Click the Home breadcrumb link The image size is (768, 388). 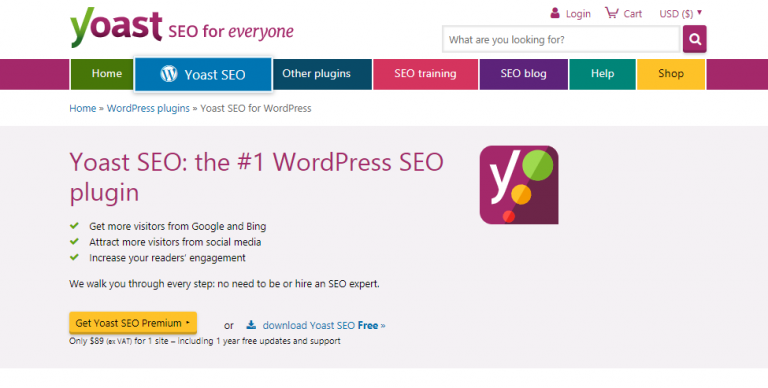[x=83, y=108]
